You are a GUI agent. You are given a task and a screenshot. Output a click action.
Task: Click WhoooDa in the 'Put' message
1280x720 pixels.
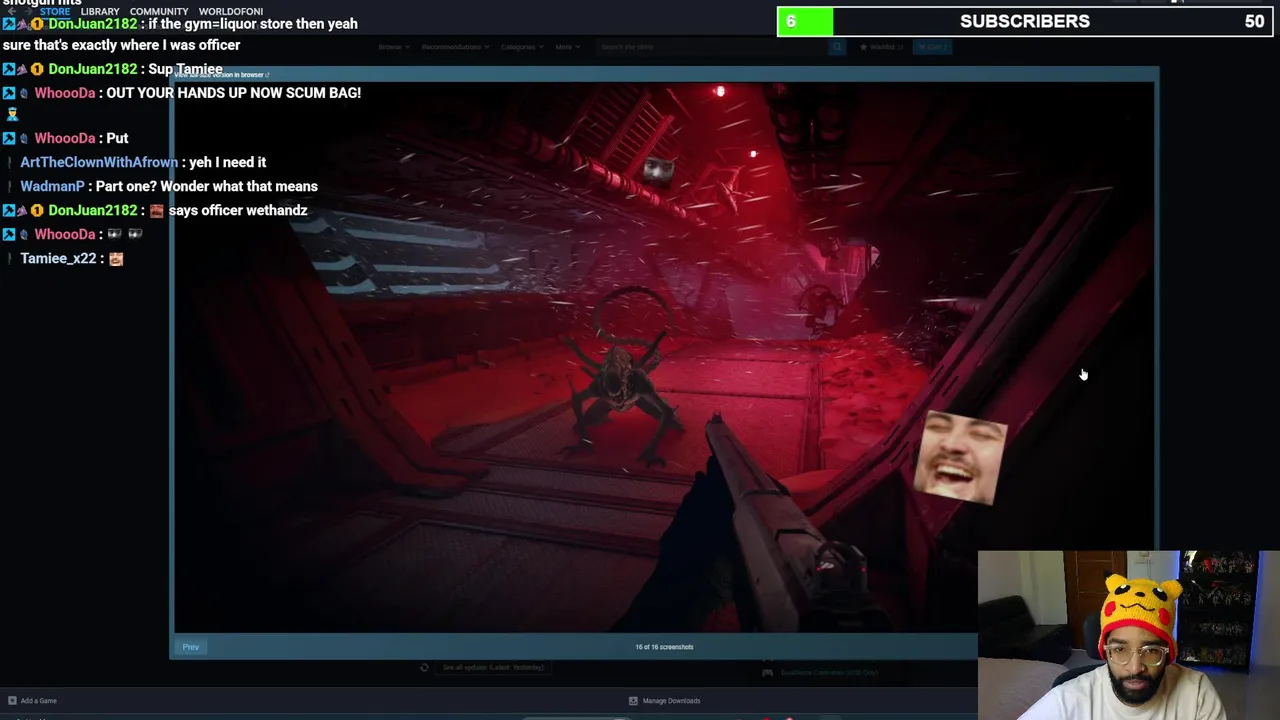click(64, 138)
